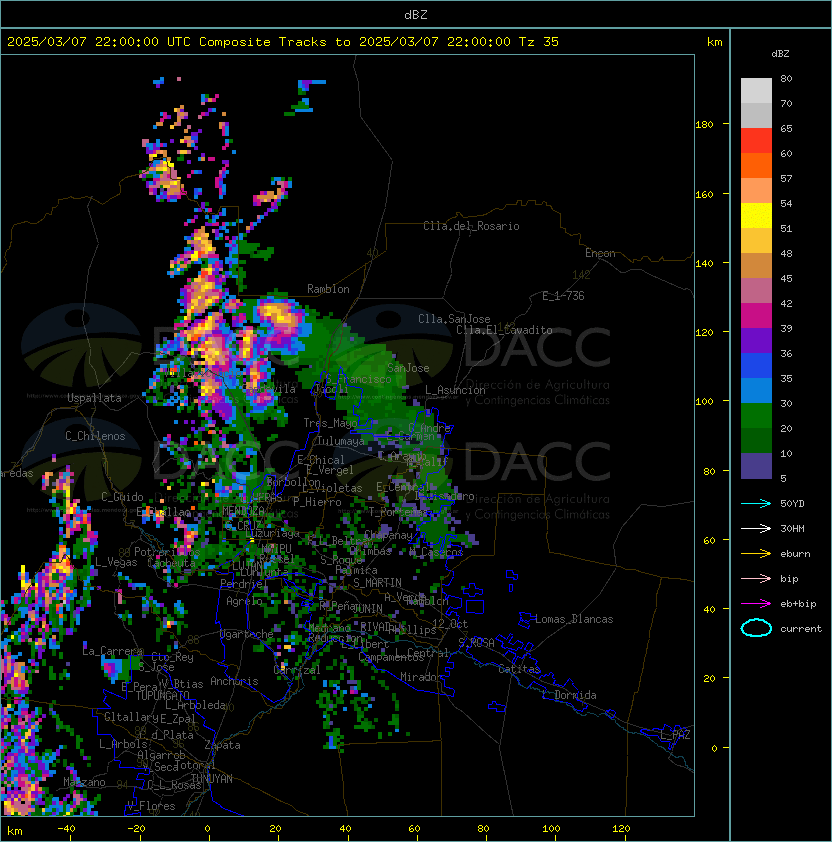This screenshot has width=832, height=842.
Task: Click the TUNUYAN map label
Action: (212, 779)
